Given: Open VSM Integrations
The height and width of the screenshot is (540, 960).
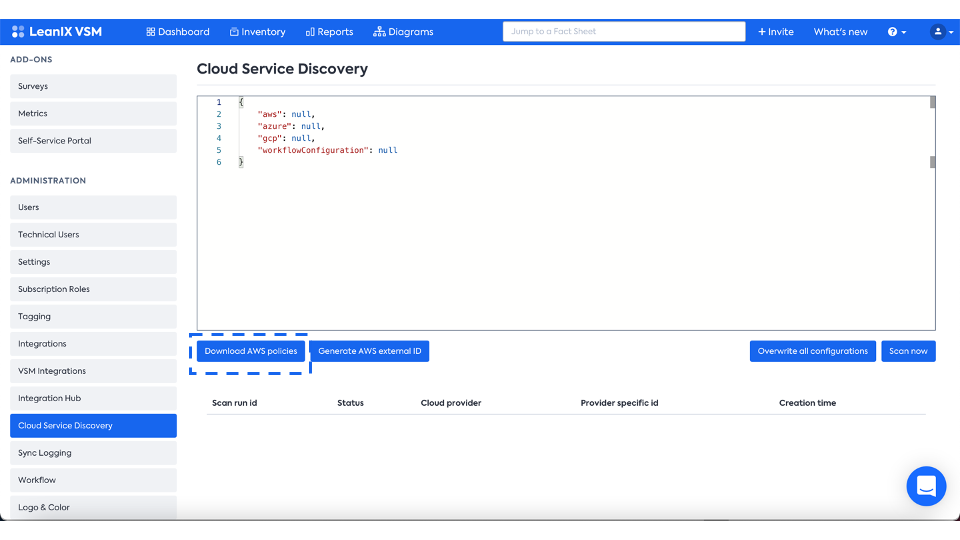Looking at the screenshot, I should pyautogui.click(x=93, y=371).
